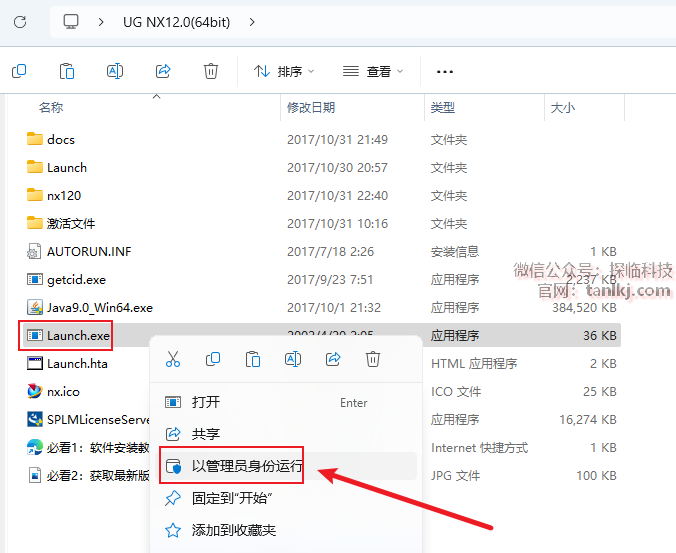Click the nx.ico file icon
This screenshot has width=676, height=553.
(x=34, y=391)
